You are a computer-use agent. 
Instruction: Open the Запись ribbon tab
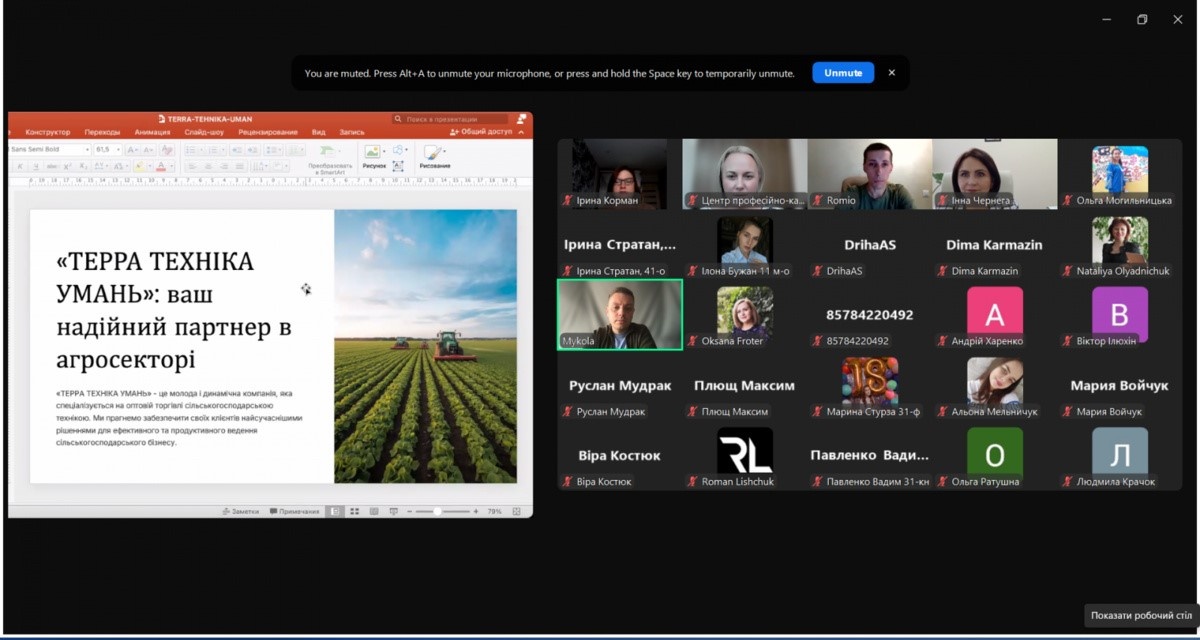tap(352, 132)
